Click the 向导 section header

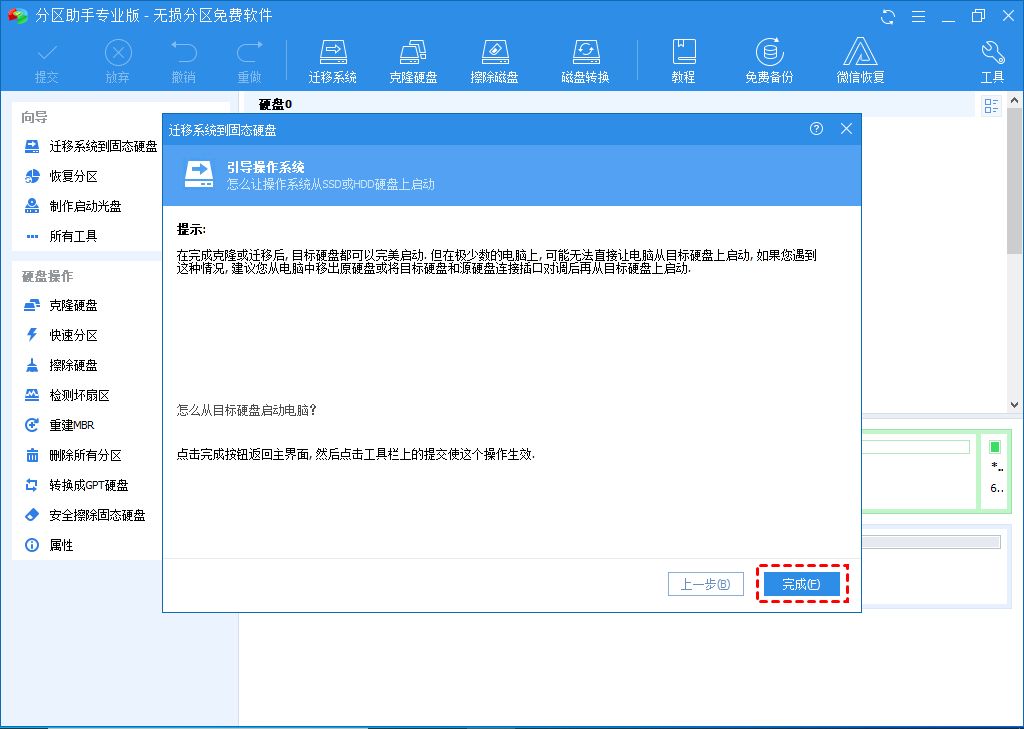coord(34,118)
